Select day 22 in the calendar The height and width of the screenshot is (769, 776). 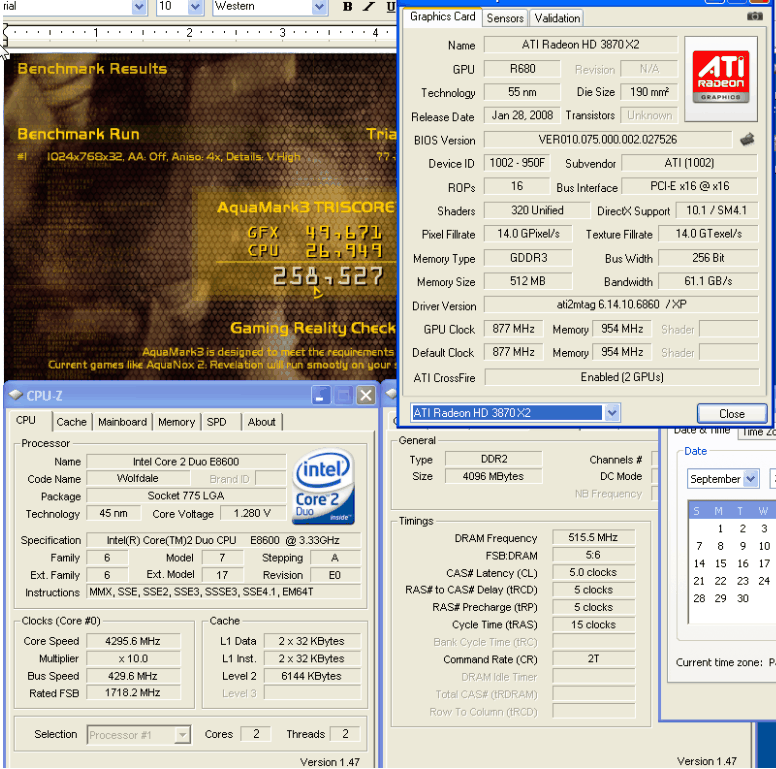[721, 581]
